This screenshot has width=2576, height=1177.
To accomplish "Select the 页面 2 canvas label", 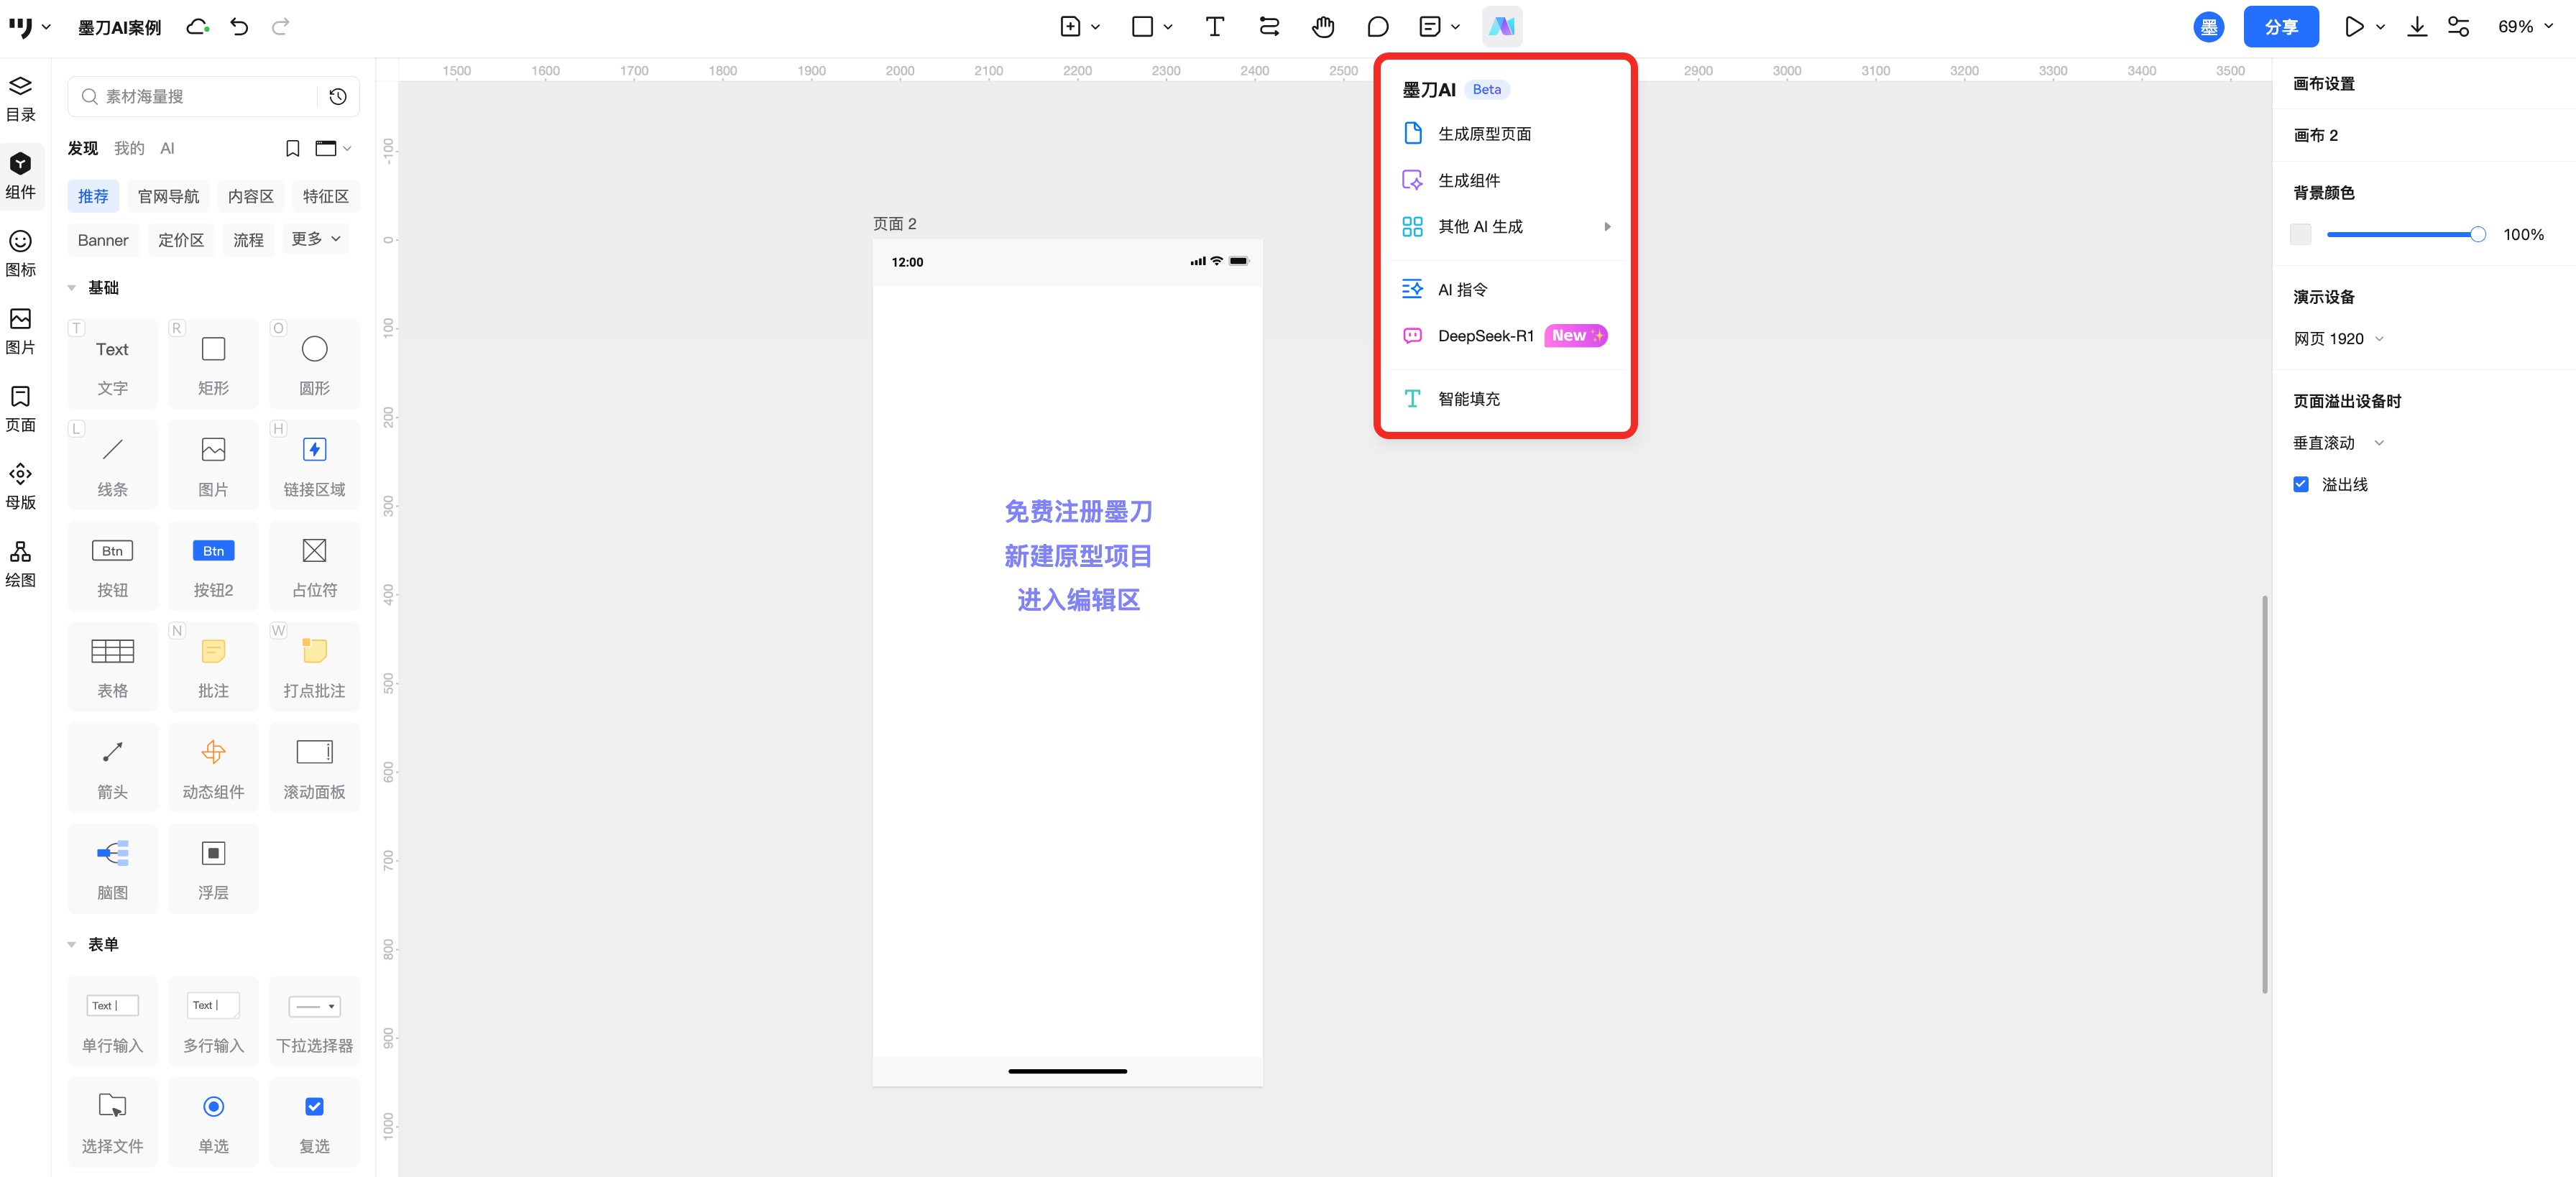I will point(894,224).
